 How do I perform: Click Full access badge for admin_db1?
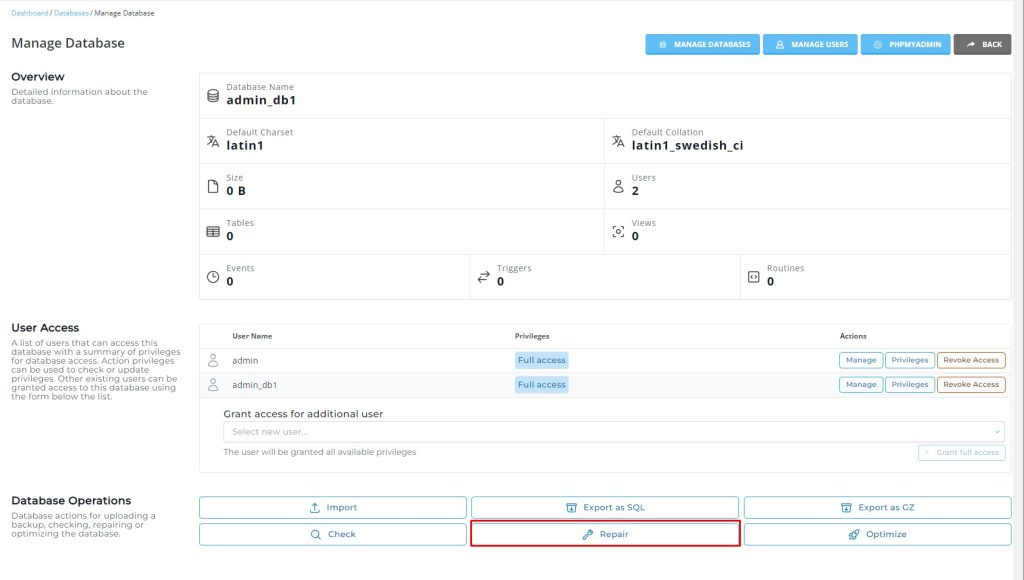541,385
